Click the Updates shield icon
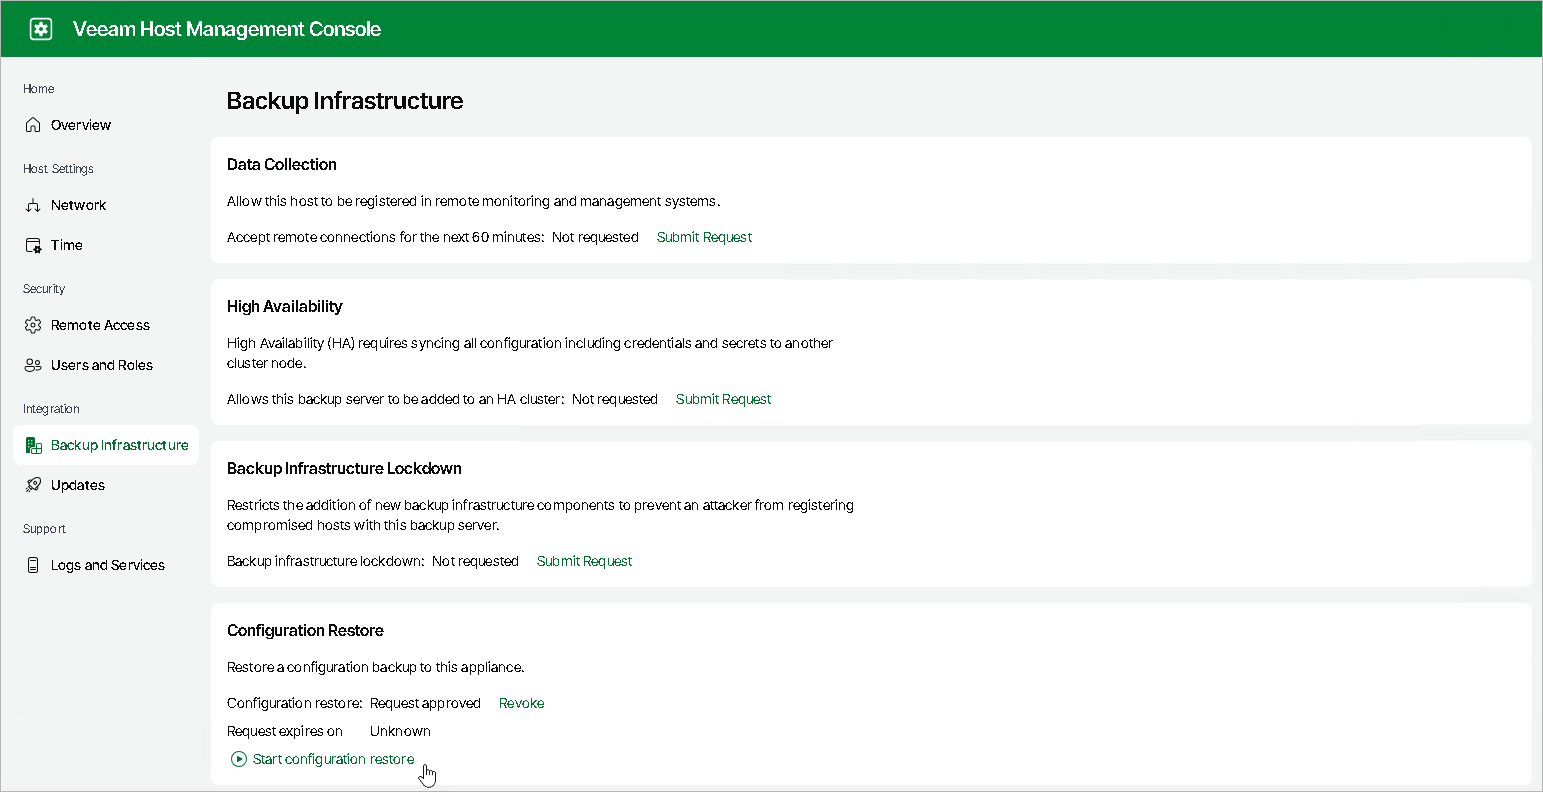Viewport: 1543px width, 792px height. pyautogui.click(x=33, y=485)
